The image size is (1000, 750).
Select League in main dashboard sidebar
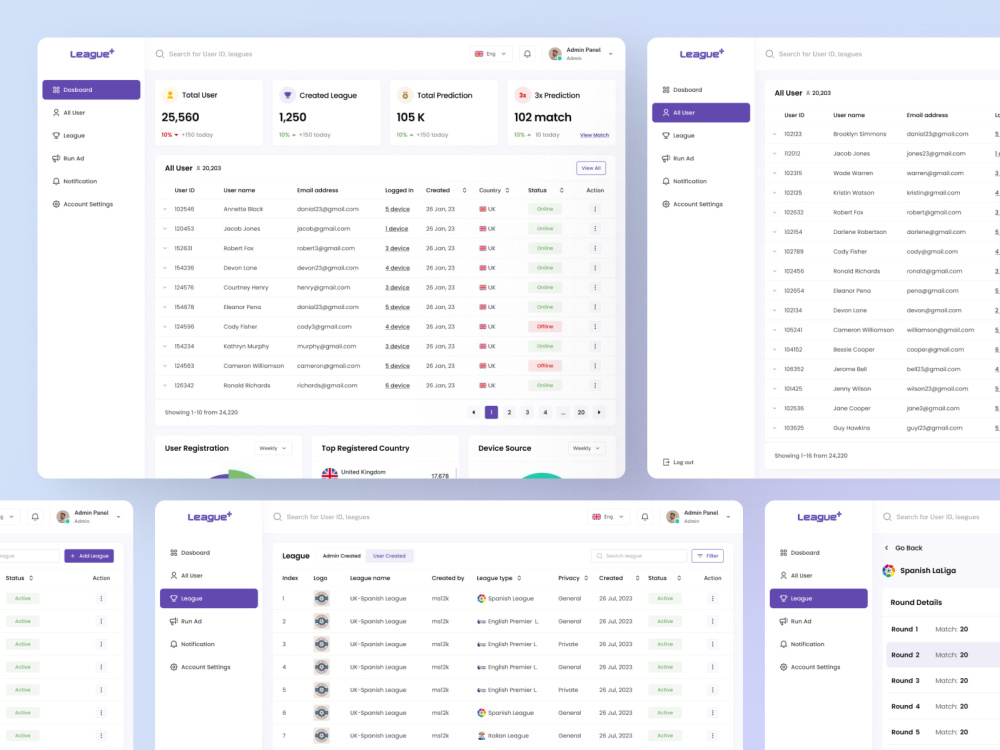click(91, 136)
